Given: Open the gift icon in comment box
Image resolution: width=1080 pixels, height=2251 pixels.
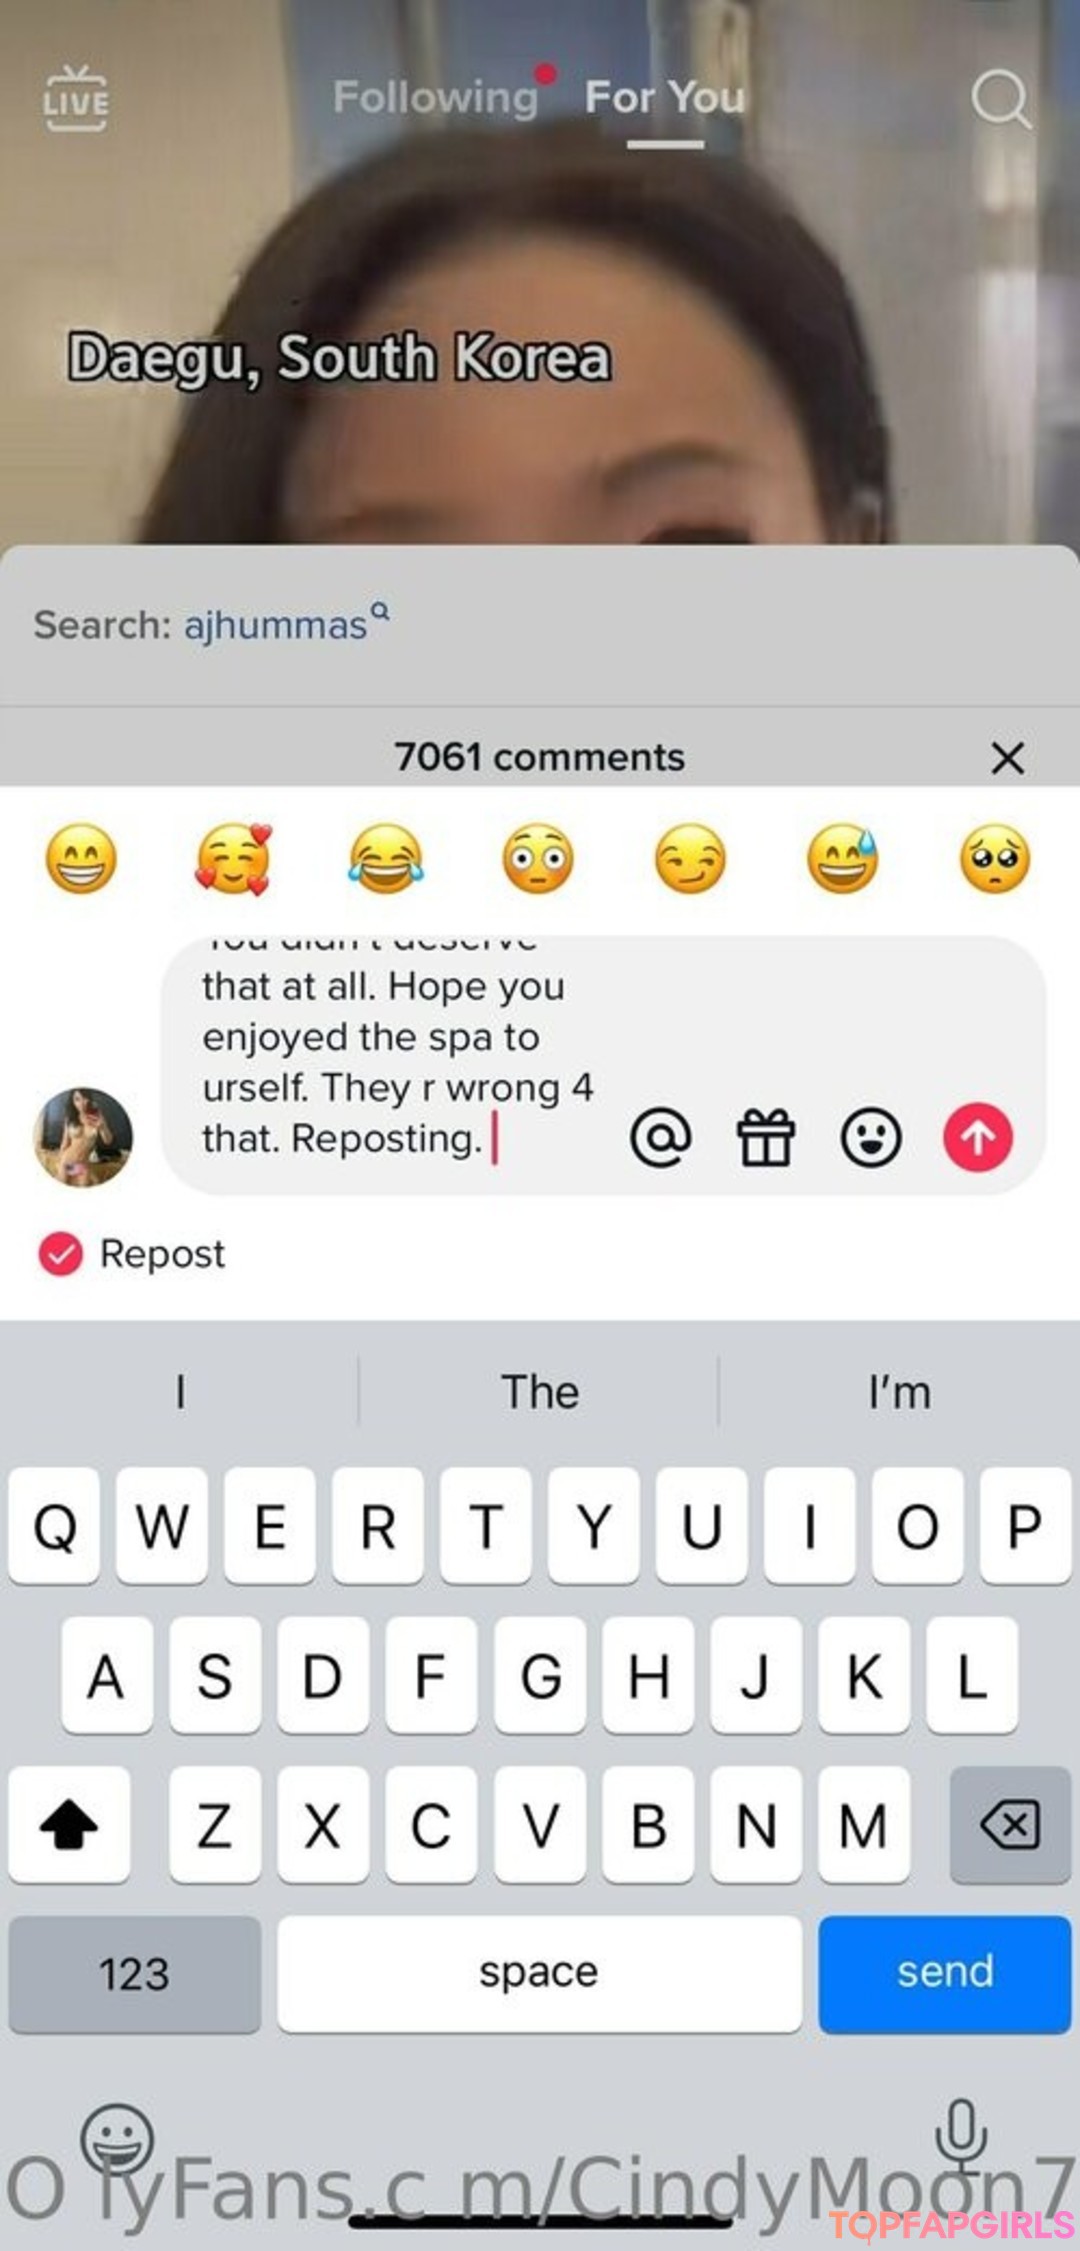Looking at the screenshot, I should [766, 1138].
